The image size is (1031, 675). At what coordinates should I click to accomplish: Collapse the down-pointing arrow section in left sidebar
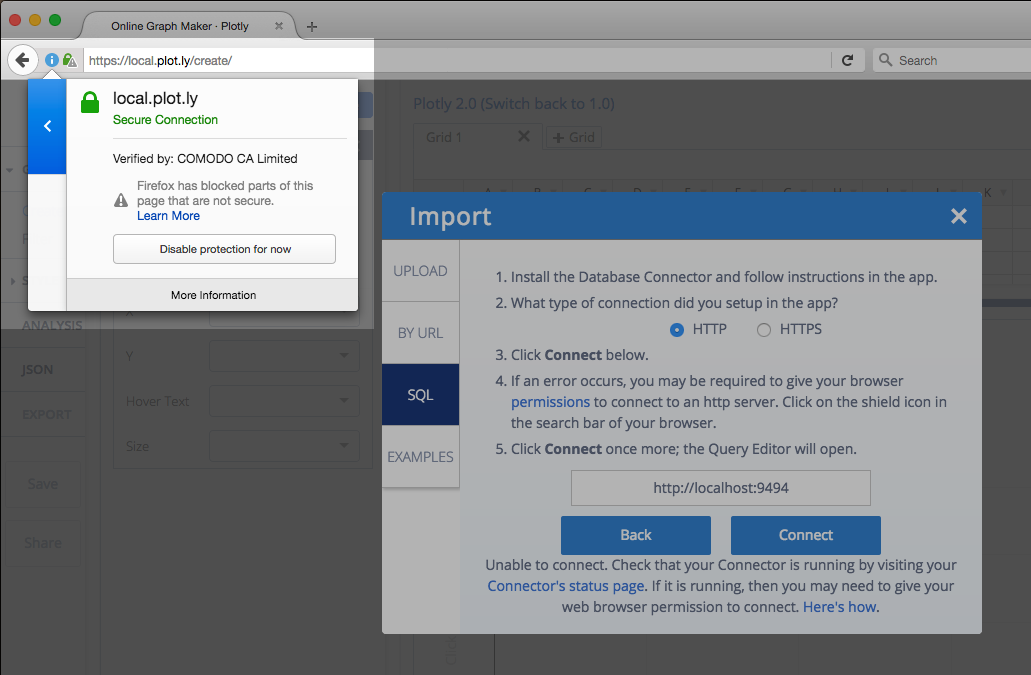10,170
